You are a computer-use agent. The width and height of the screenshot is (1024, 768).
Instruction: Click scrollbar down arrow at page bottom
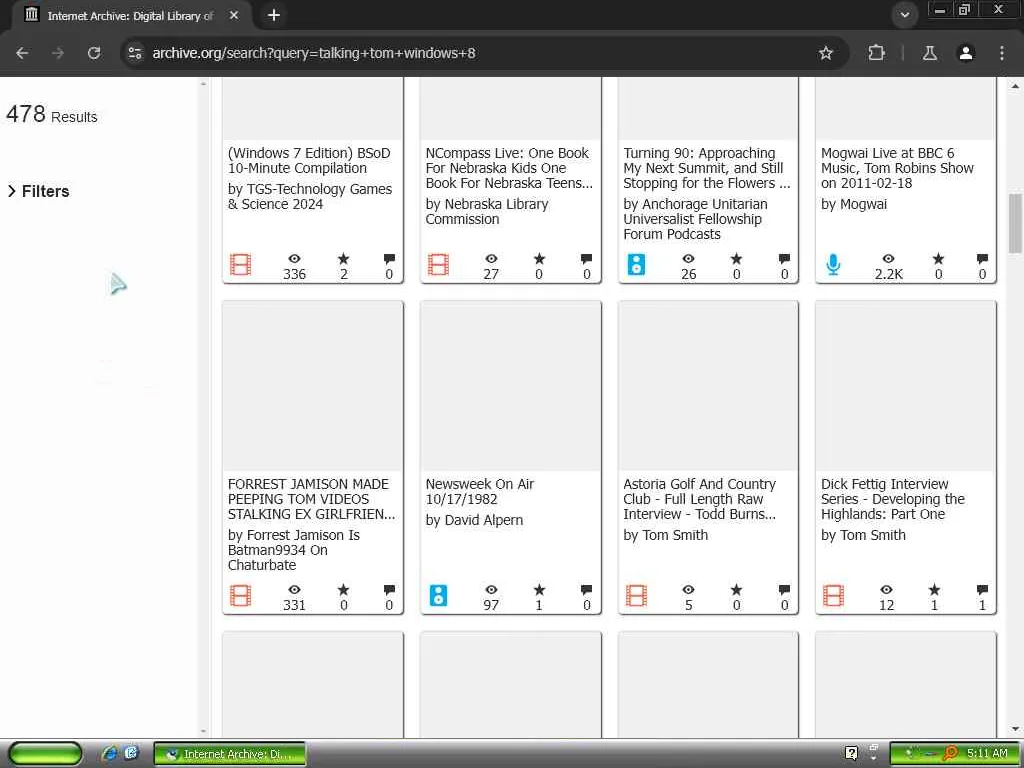coord(1015,729)
